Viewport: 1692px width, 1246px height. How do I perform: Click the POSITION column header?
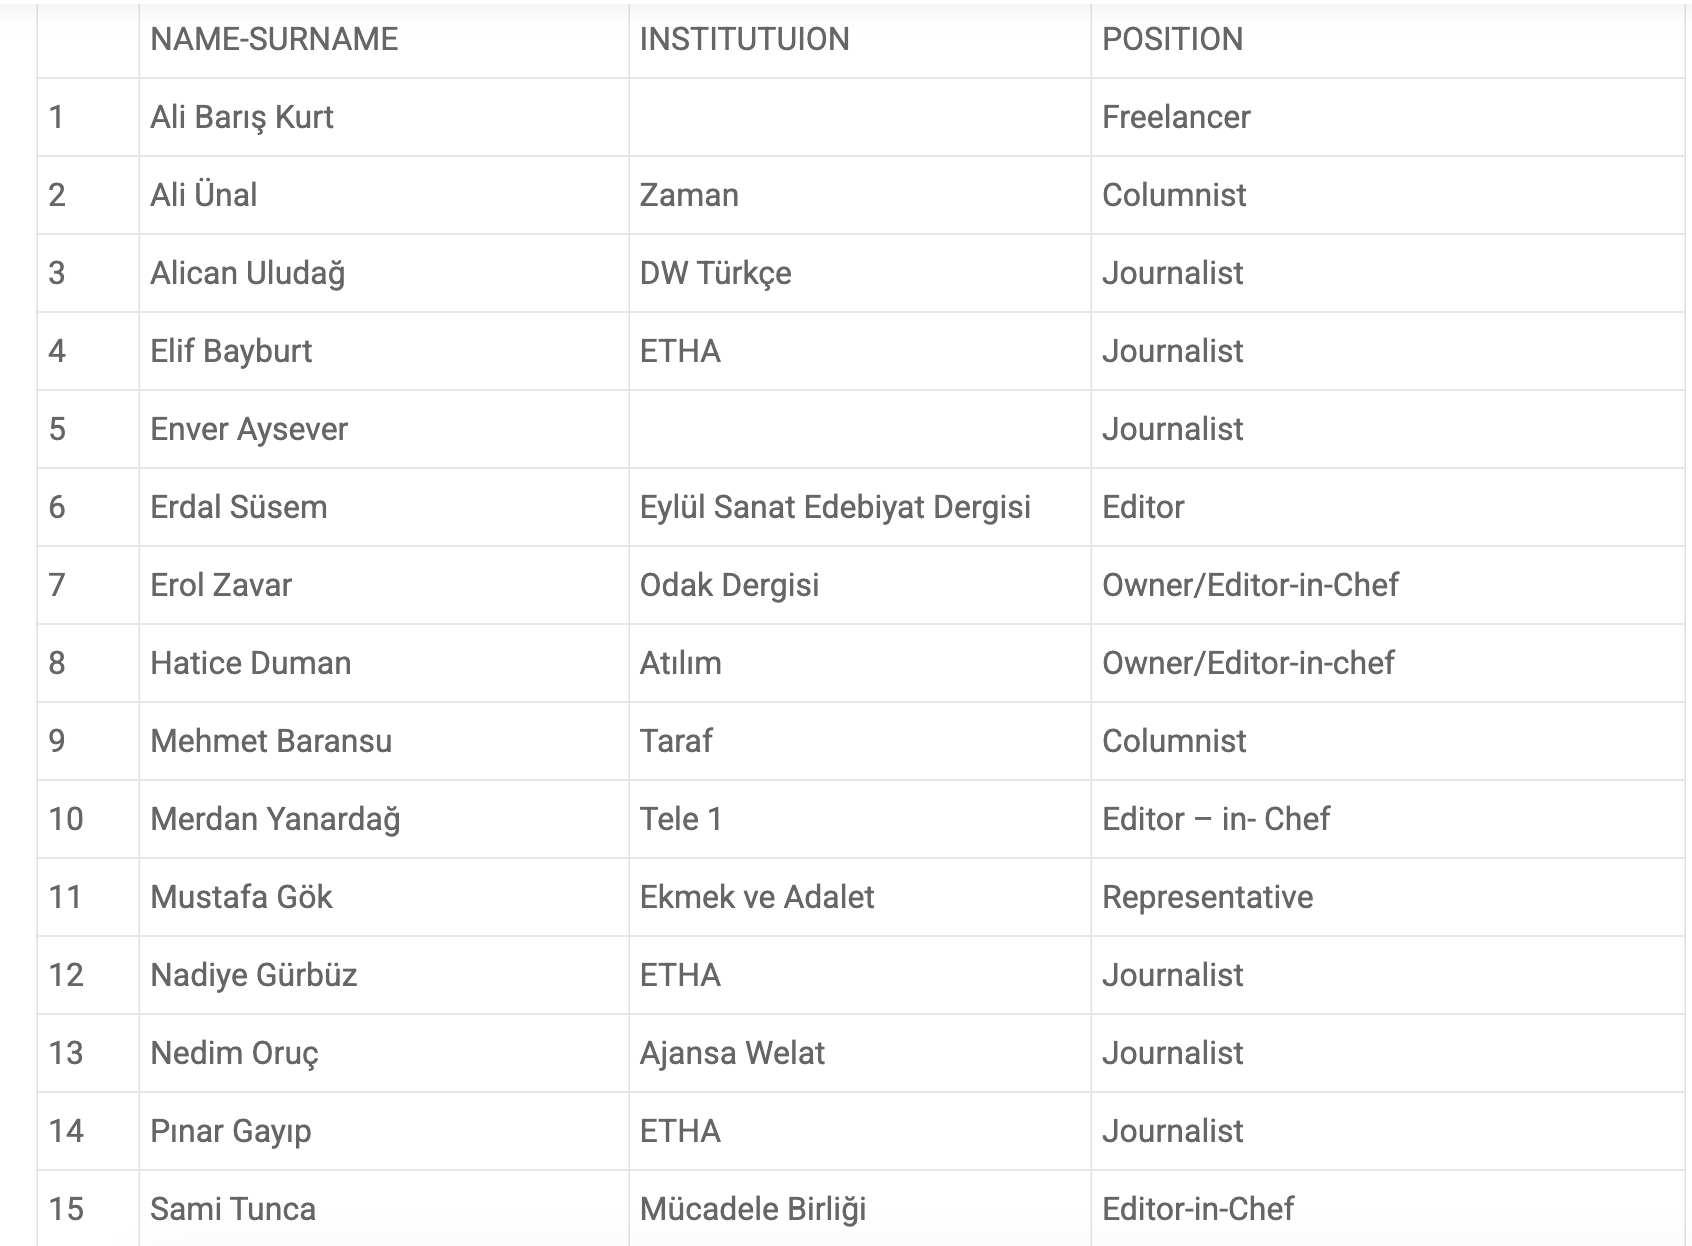[x=1172, y=39]
